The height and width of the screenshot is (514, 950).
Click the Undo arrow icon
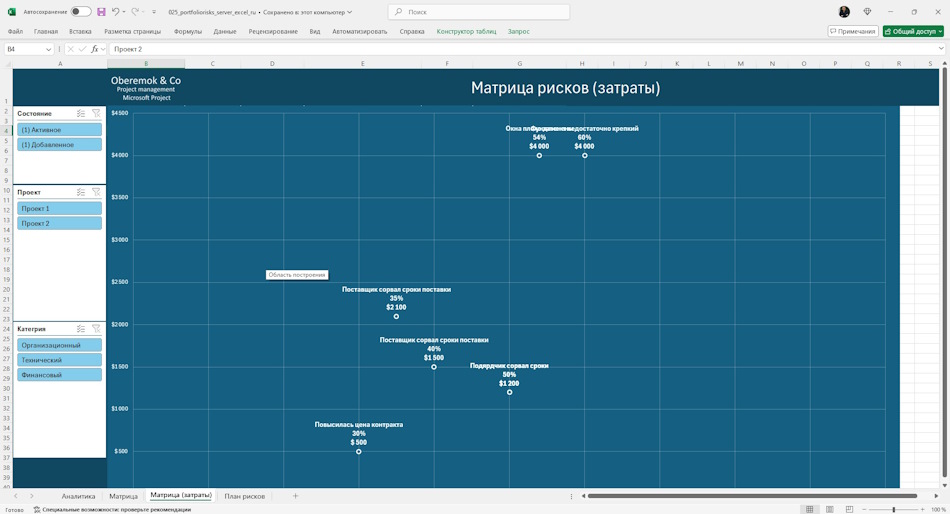115,12
